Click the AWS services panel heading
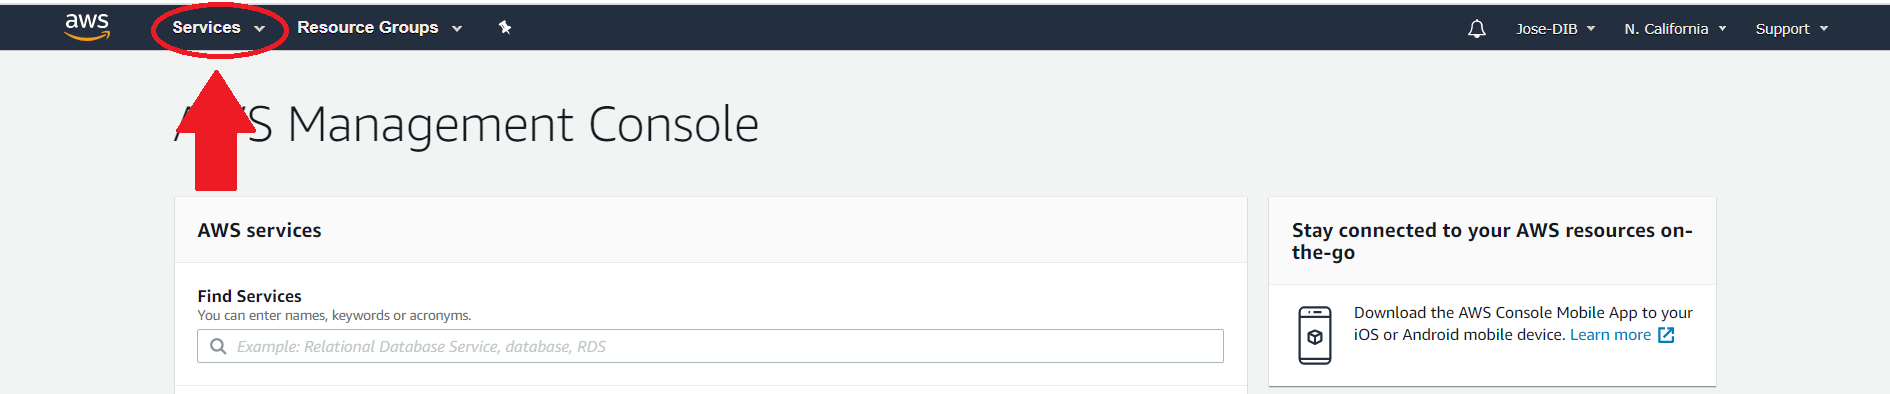 click(259, 230)
